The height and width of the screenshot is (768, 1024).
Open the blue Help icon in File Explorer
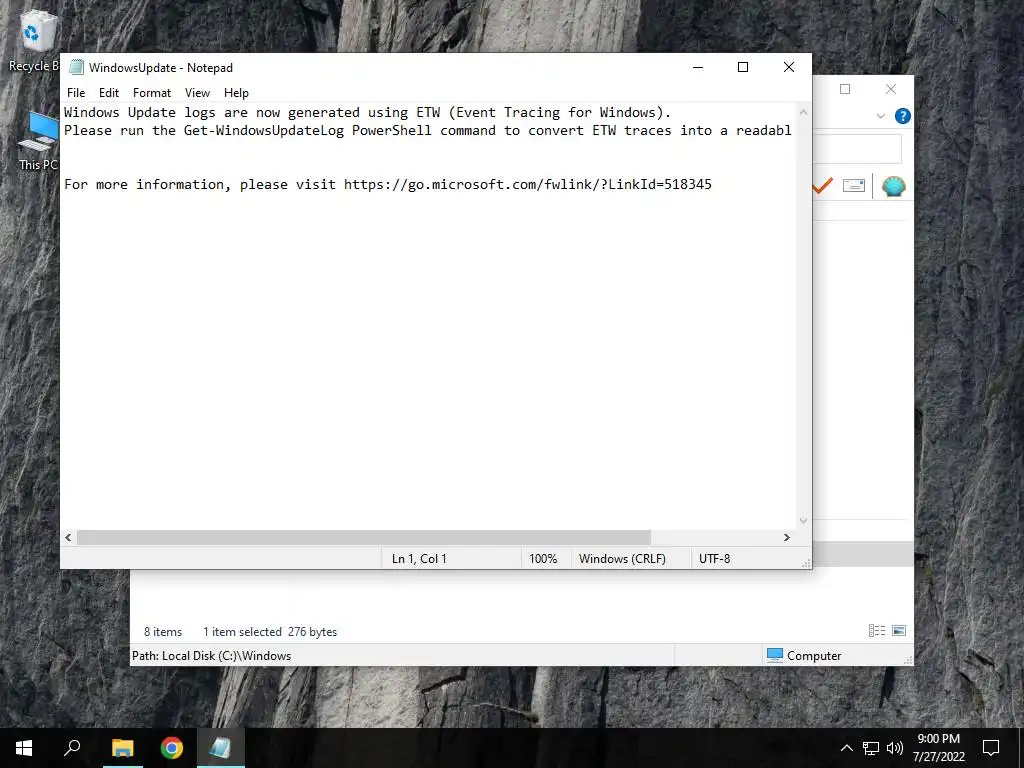(x=903, y=116)
